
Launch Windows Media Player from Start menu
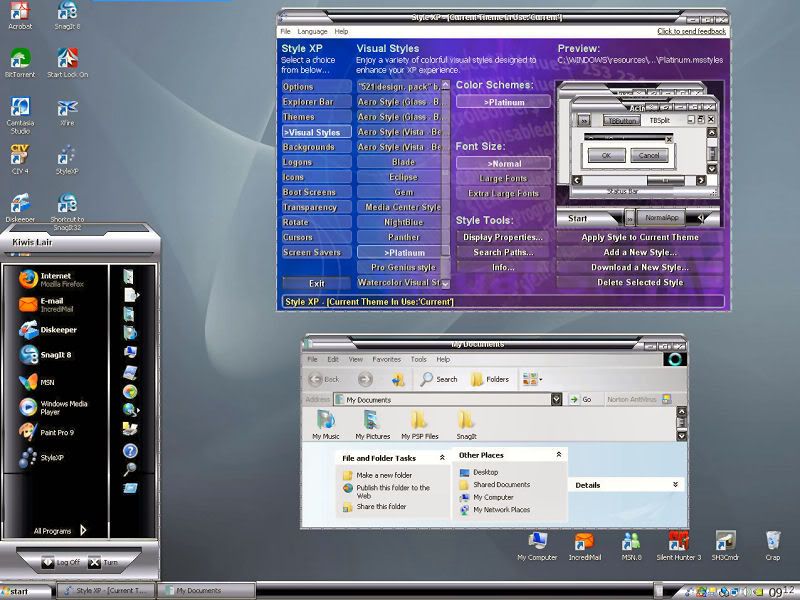pyautogui.click(x=53, y=407)
